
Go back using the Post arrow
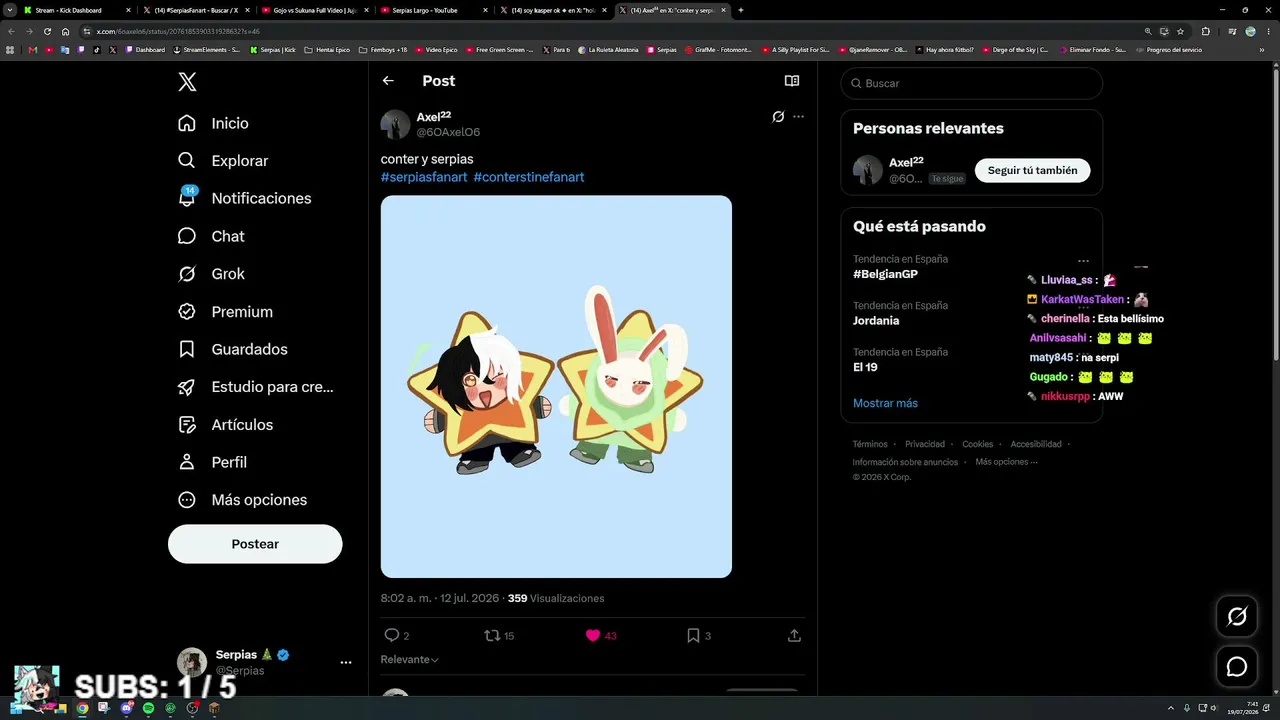(x=388, y=81)
